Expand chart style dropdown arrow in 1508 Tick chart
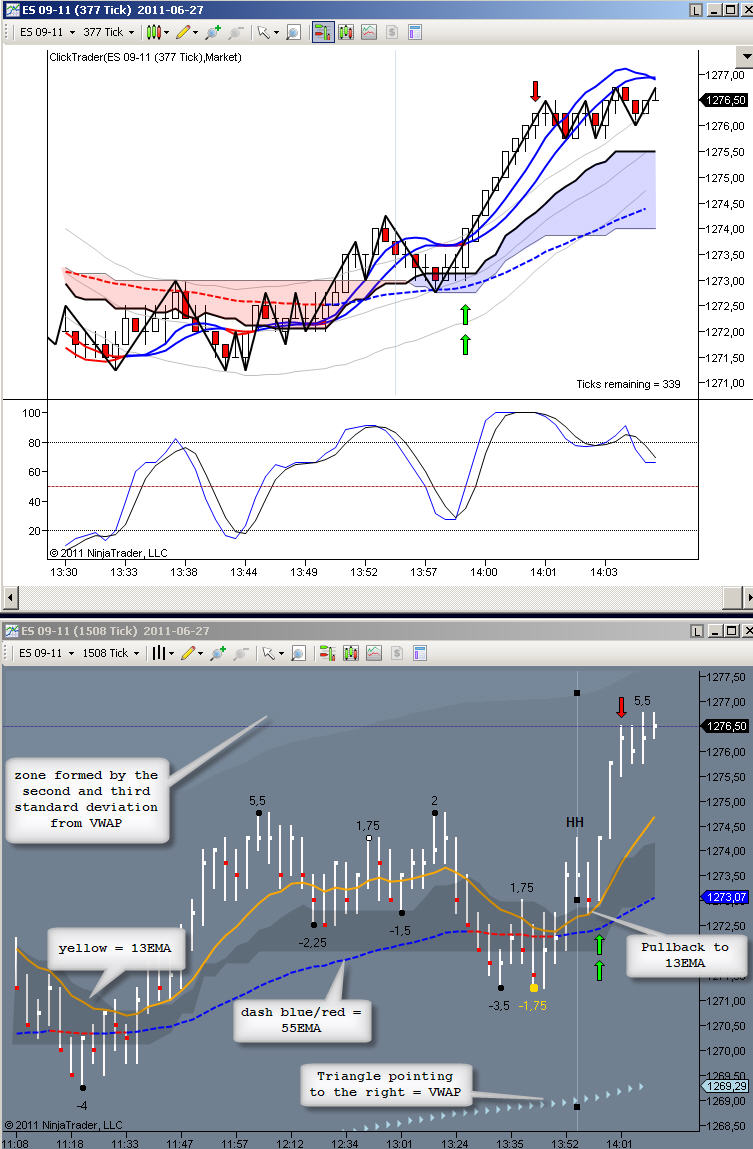The height and width of the screenshot is (1149, 753). (x=171, y=653)
